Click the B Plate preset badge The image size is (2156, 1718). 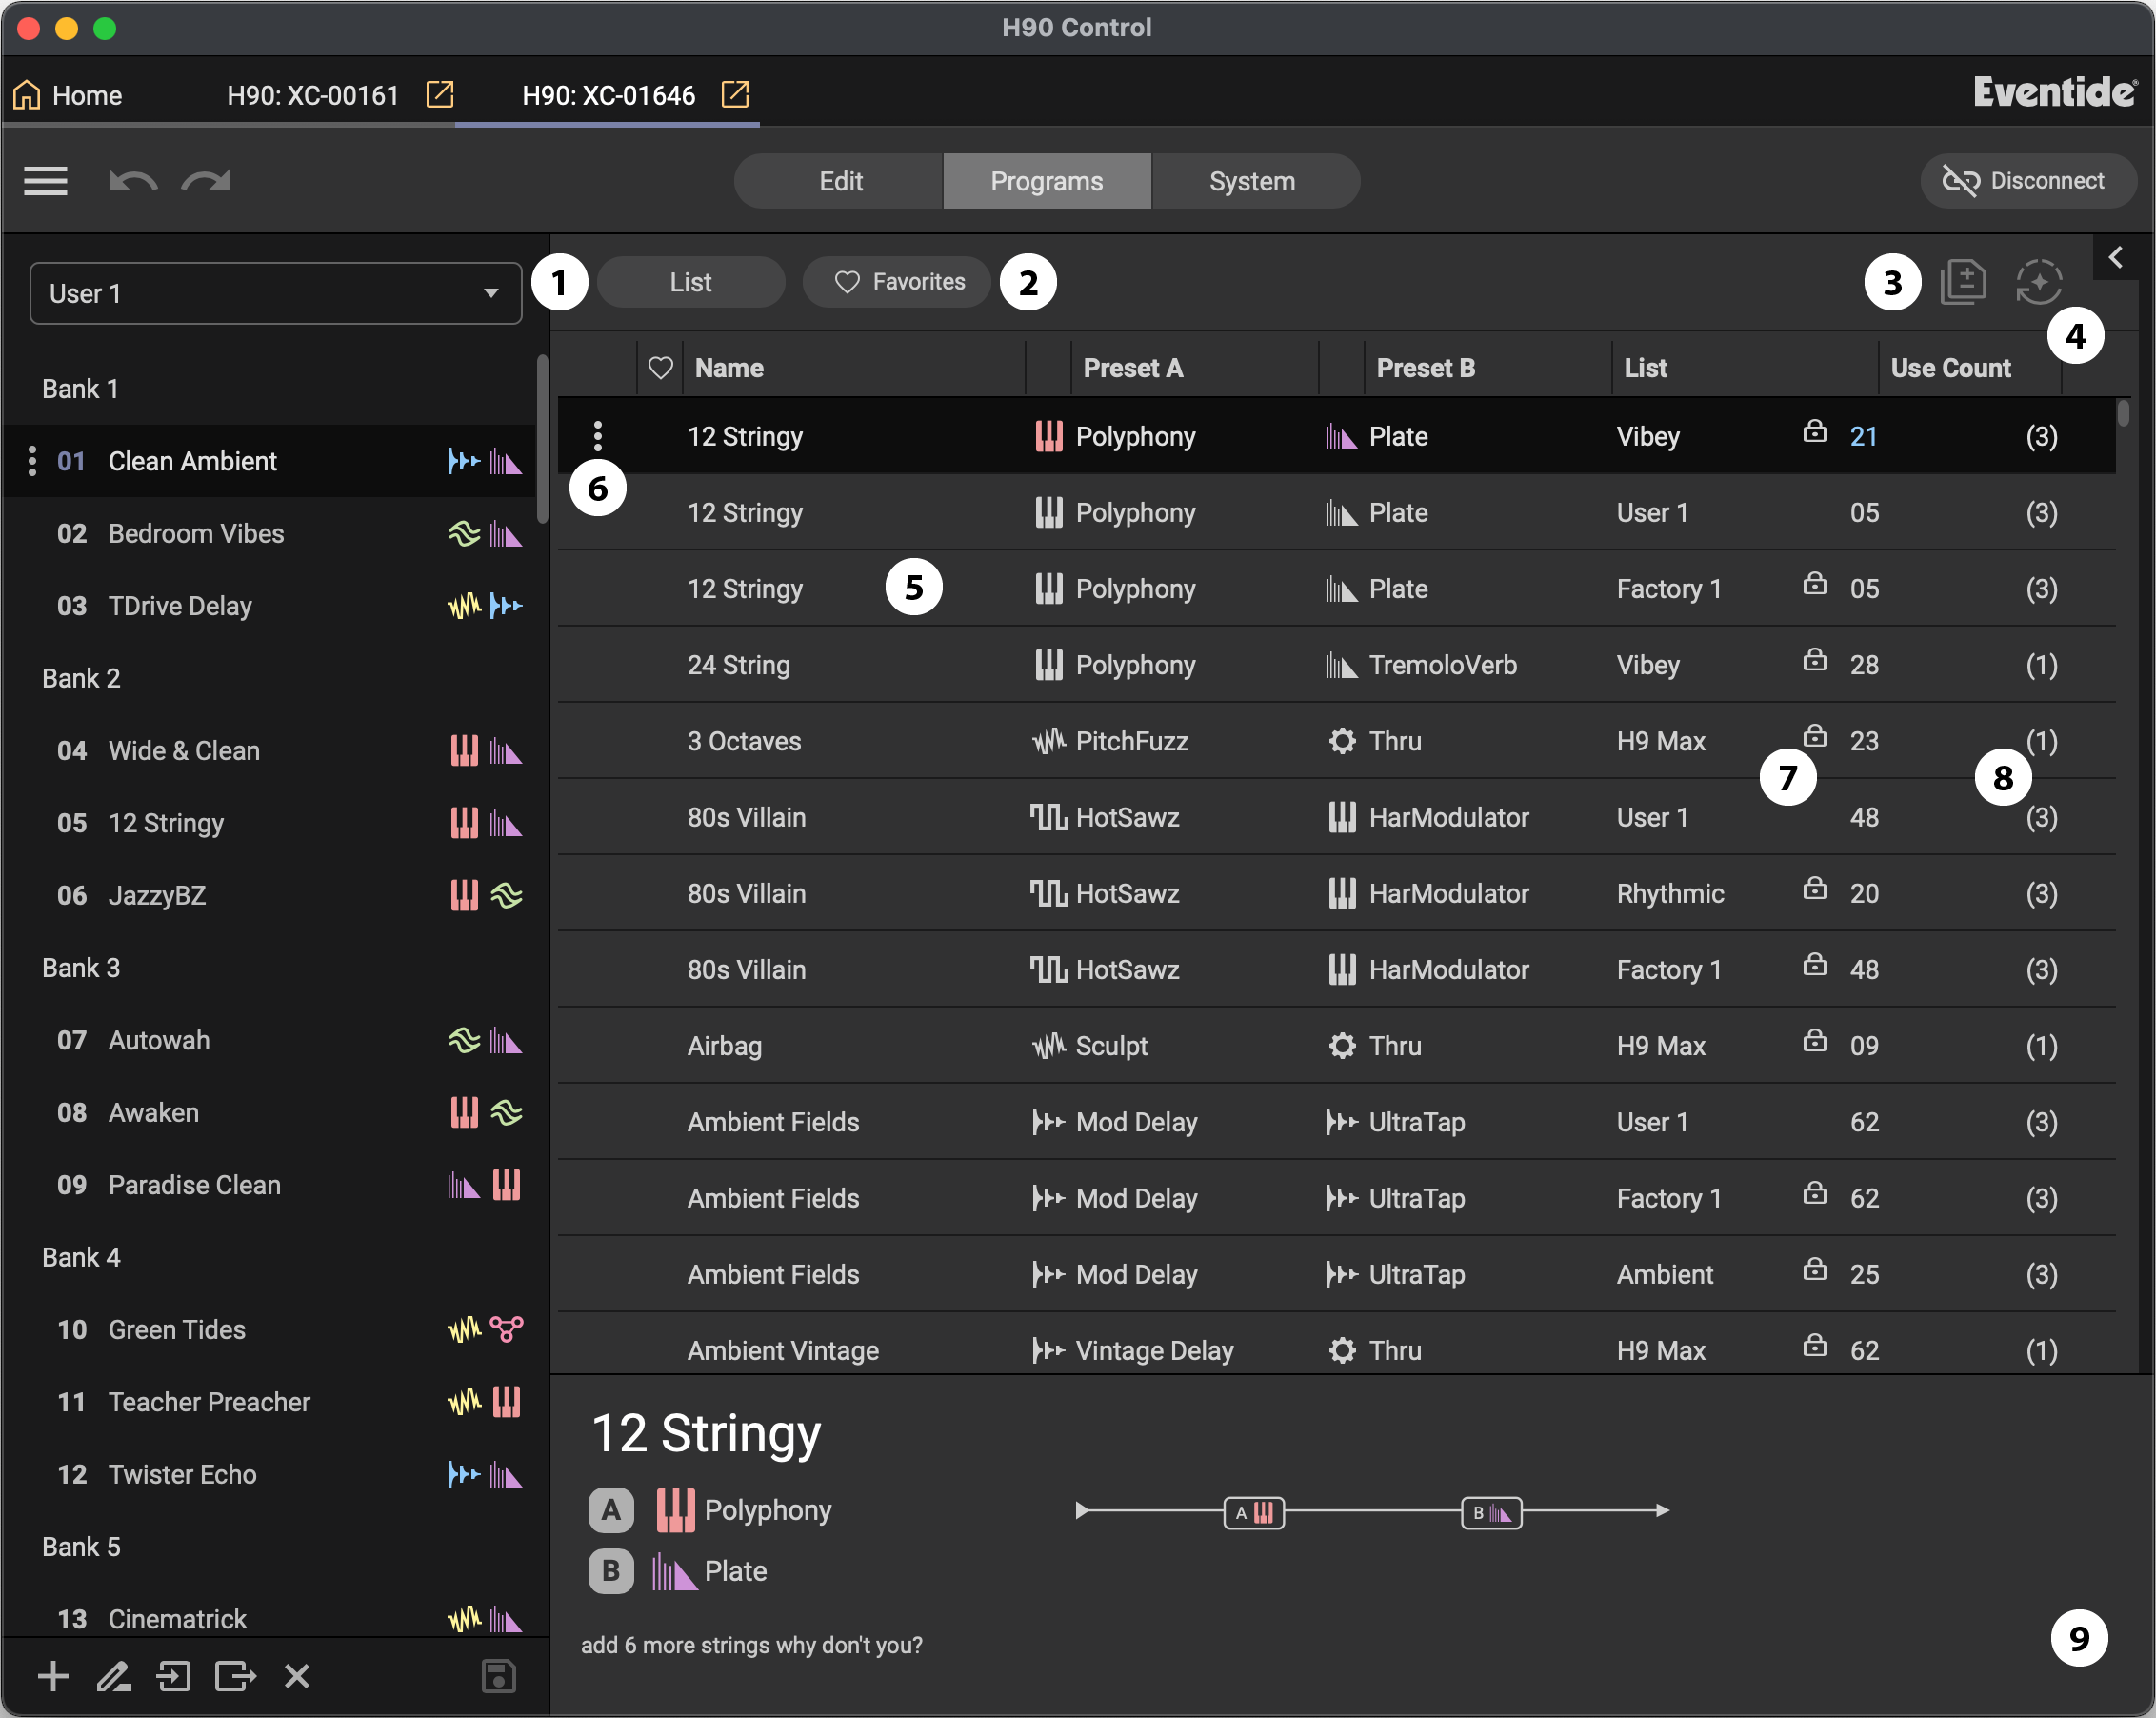click(611, 1571)
